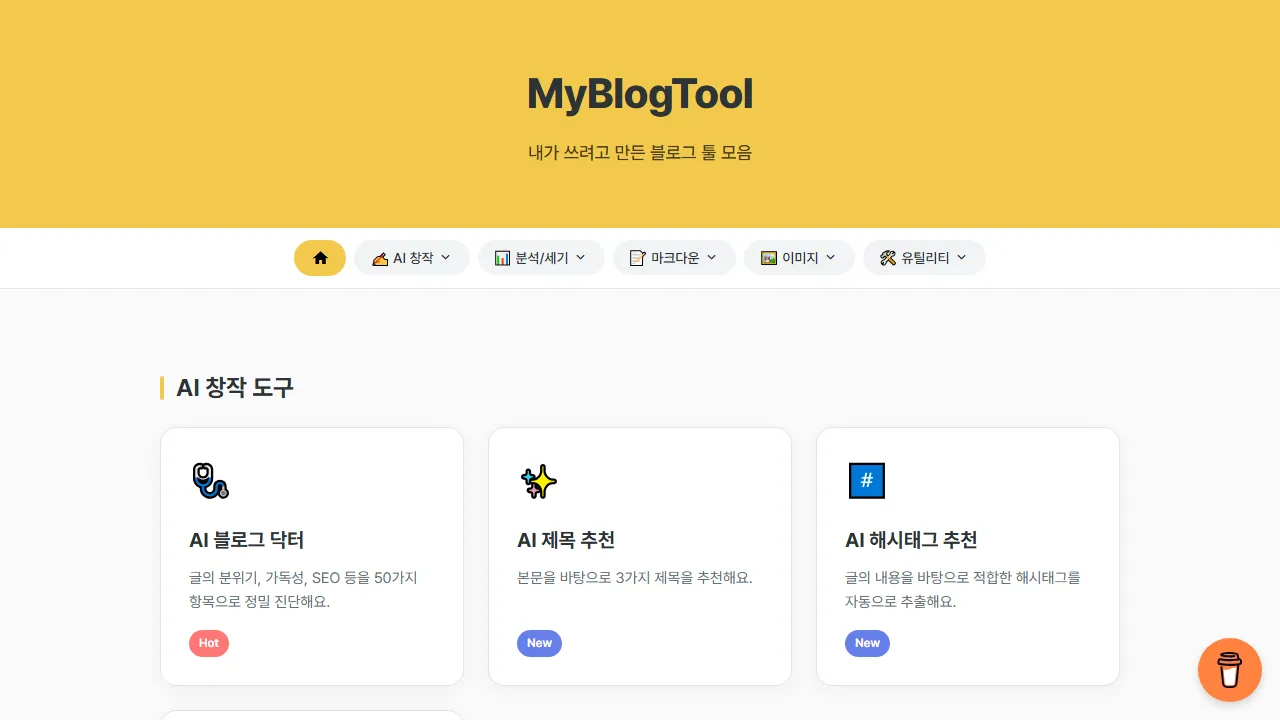Click the orange coffee cup floating button

1230,670
